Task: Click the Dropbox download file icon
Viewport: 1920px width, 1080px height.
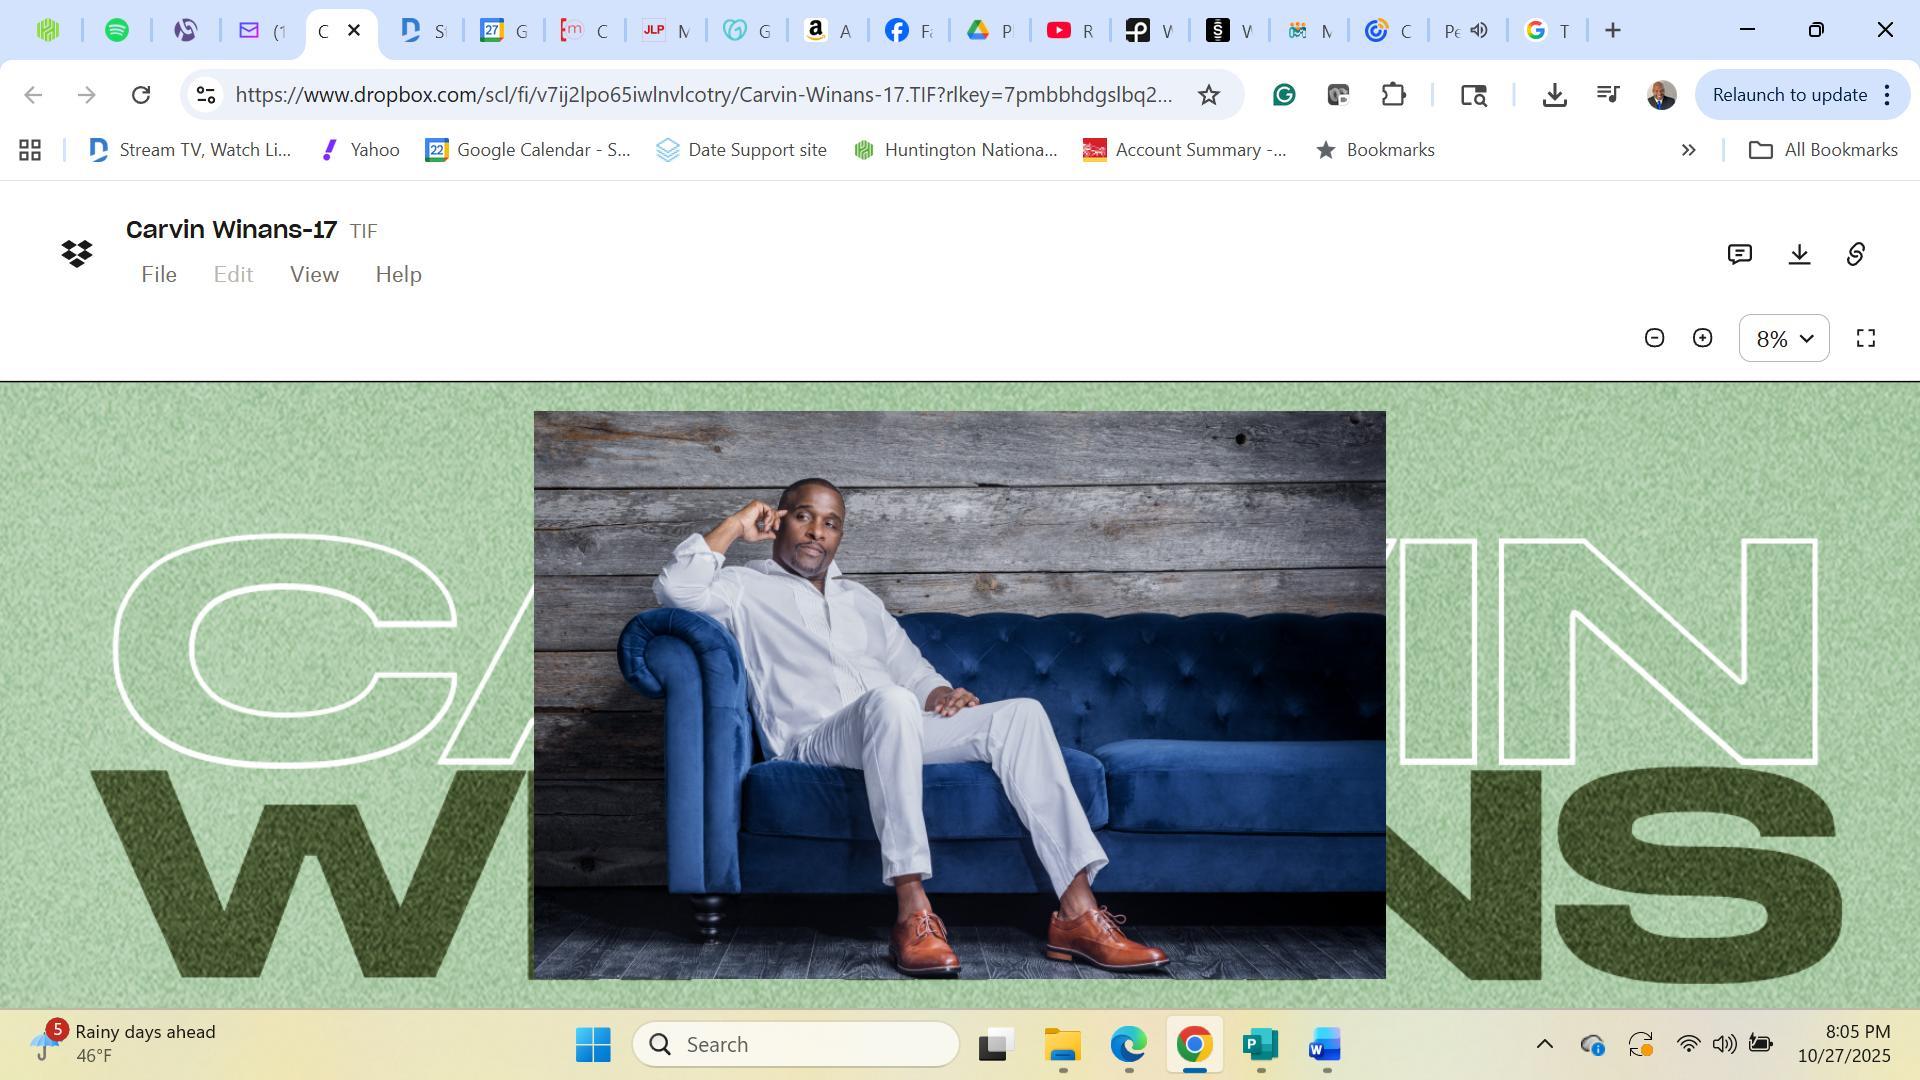Action: [1799, 254]
